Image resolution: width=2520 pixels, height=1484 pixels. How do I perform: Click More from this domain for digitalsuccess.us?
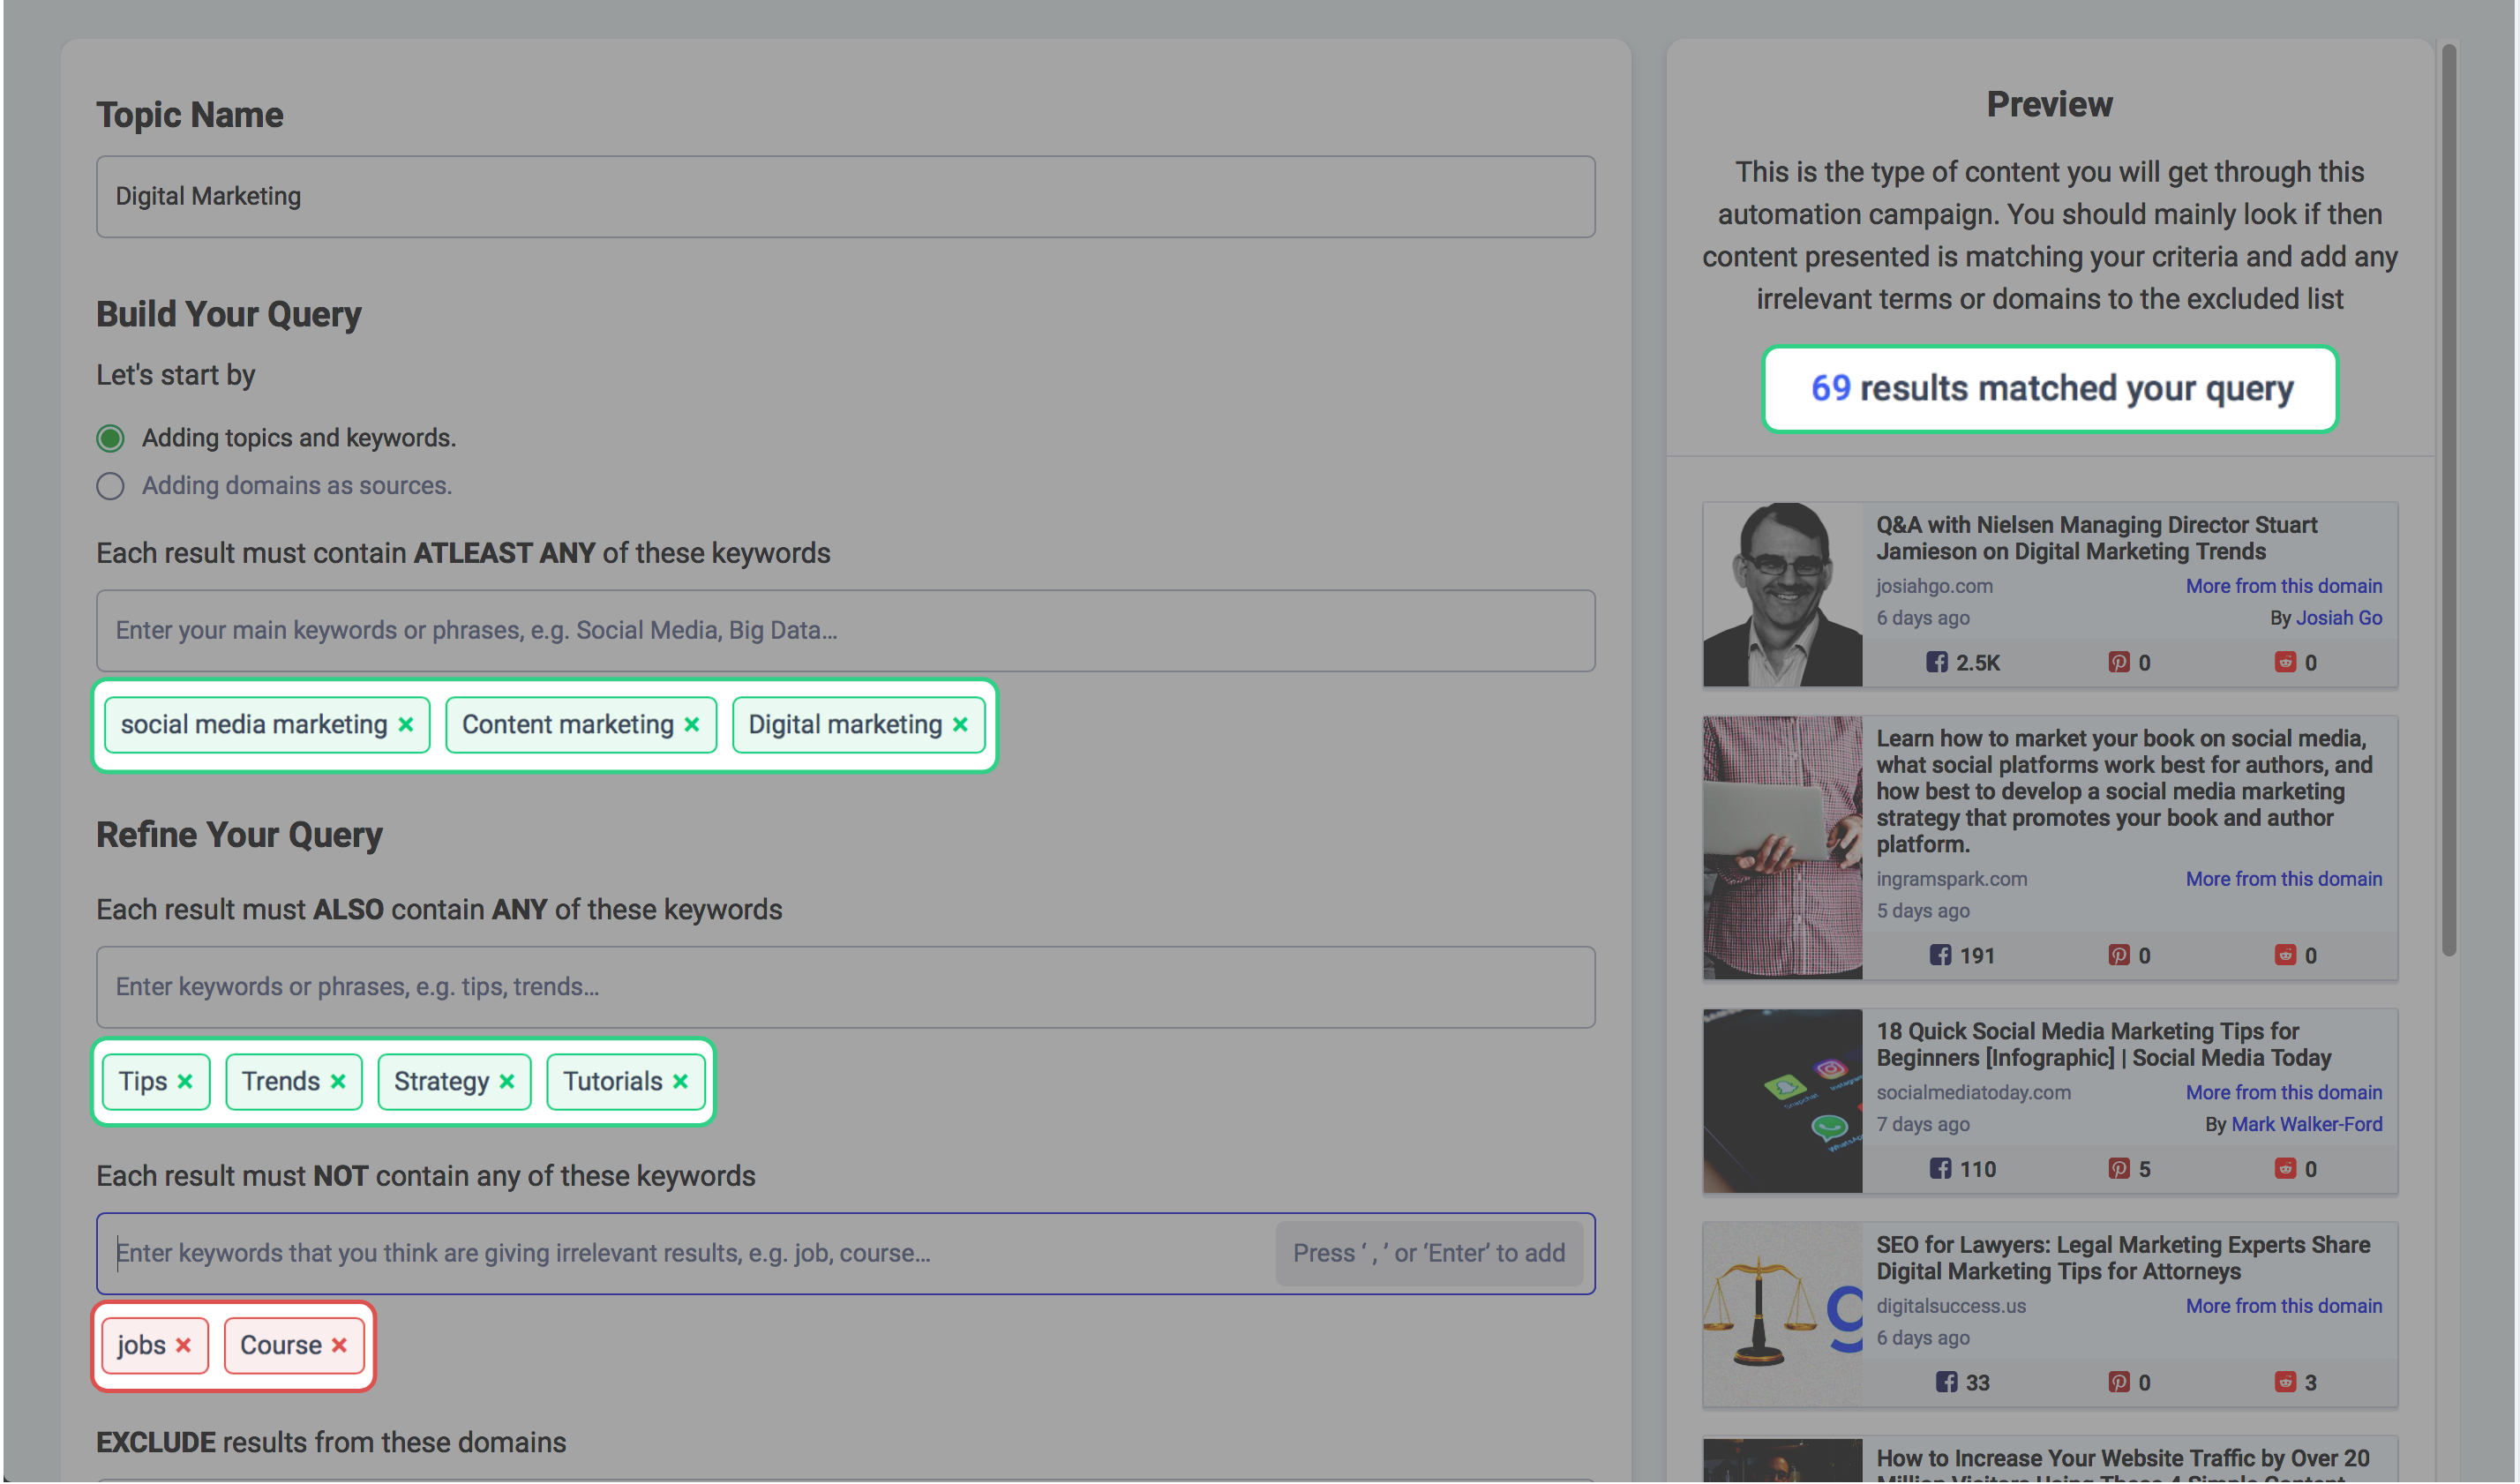click(x=2284, y=1307)
